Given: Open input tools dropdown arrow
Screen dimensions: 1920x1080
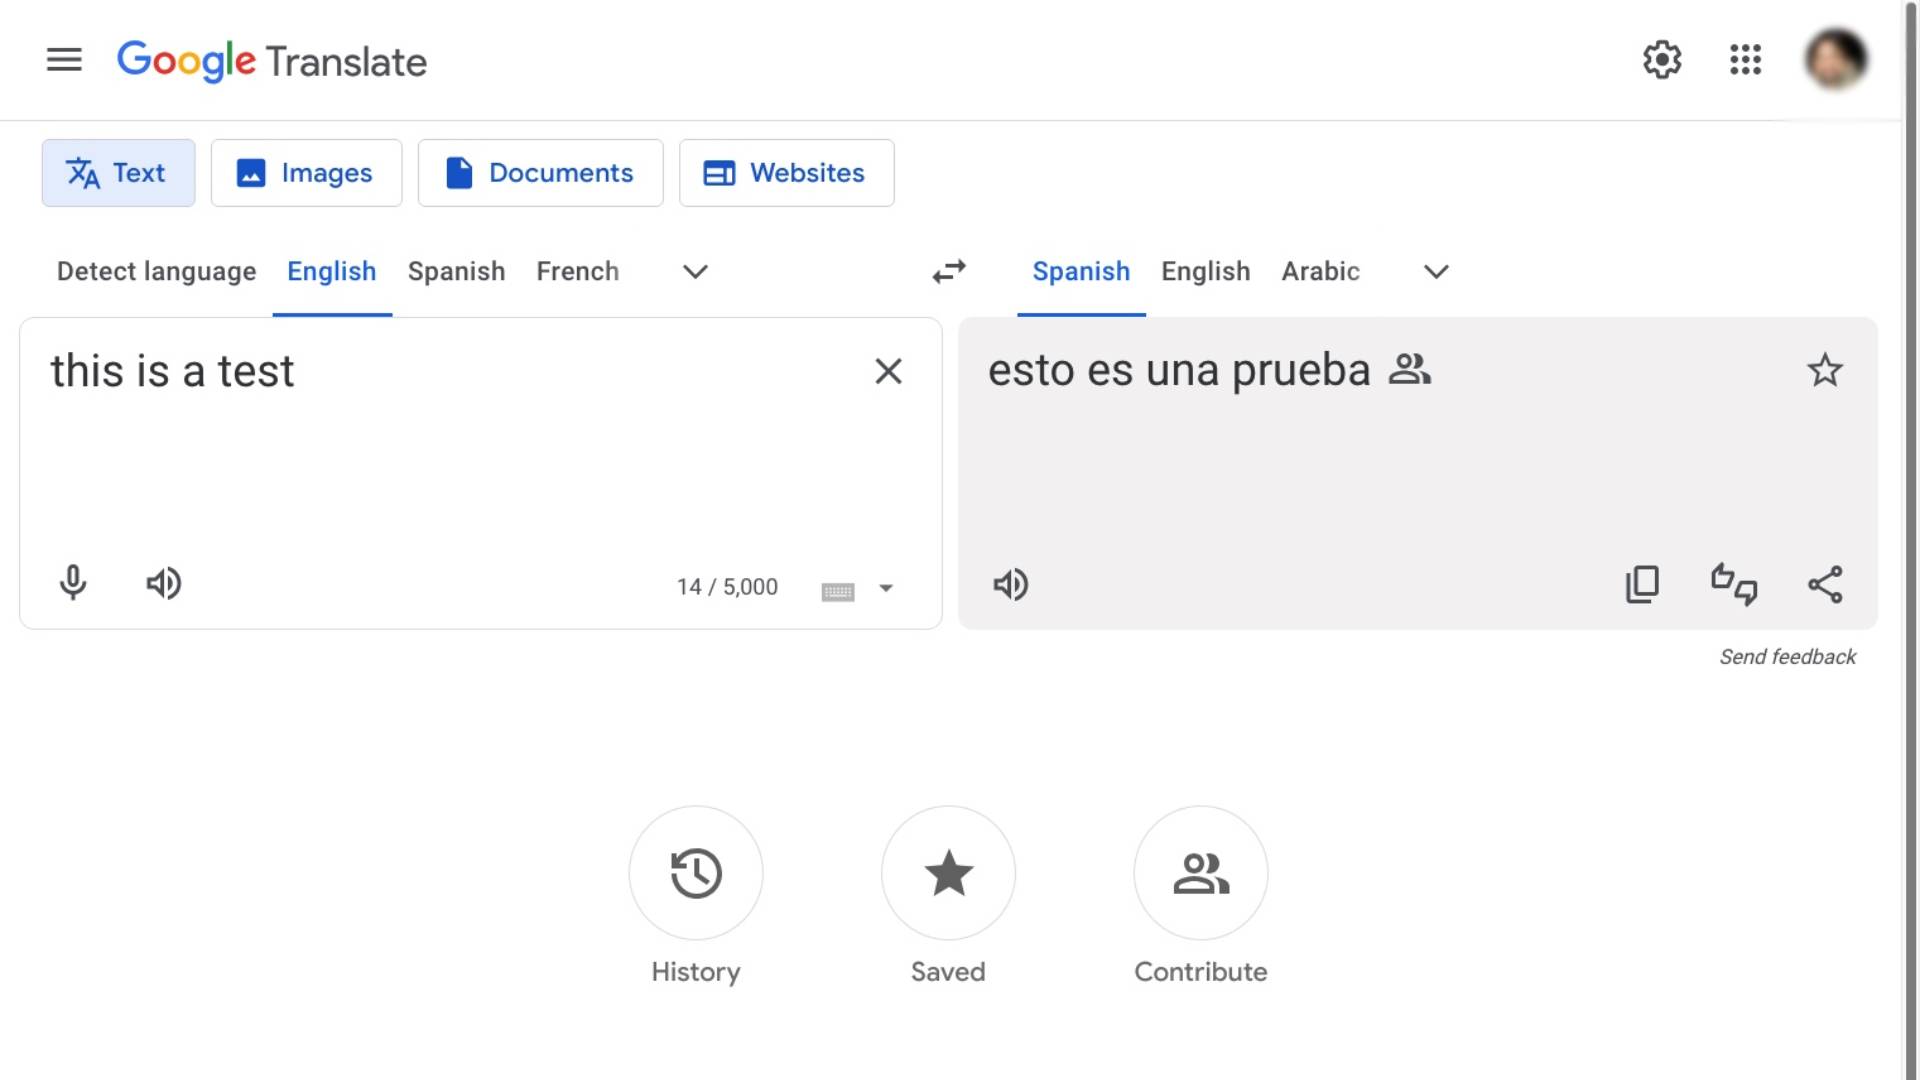Looking at the screenshot, I should tap(886, 588).
